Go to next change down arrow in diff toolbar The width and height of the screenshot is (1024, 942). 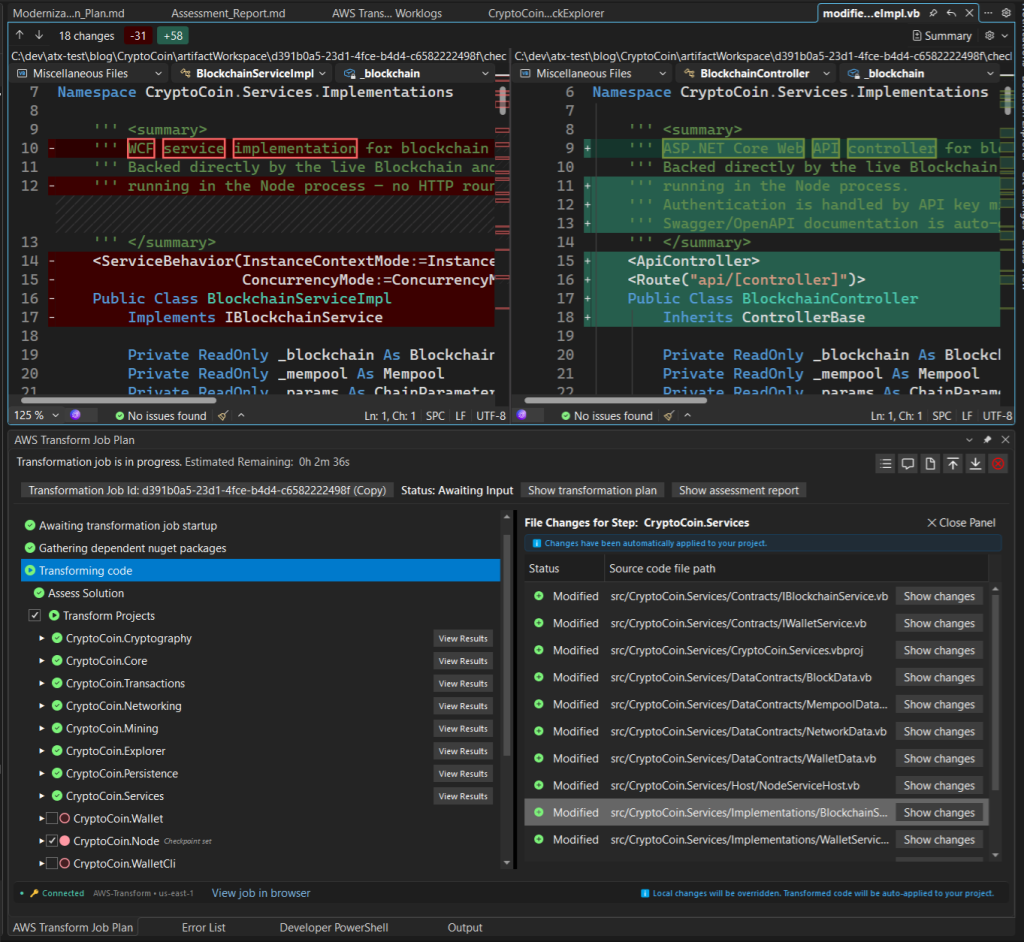point(39,35)
